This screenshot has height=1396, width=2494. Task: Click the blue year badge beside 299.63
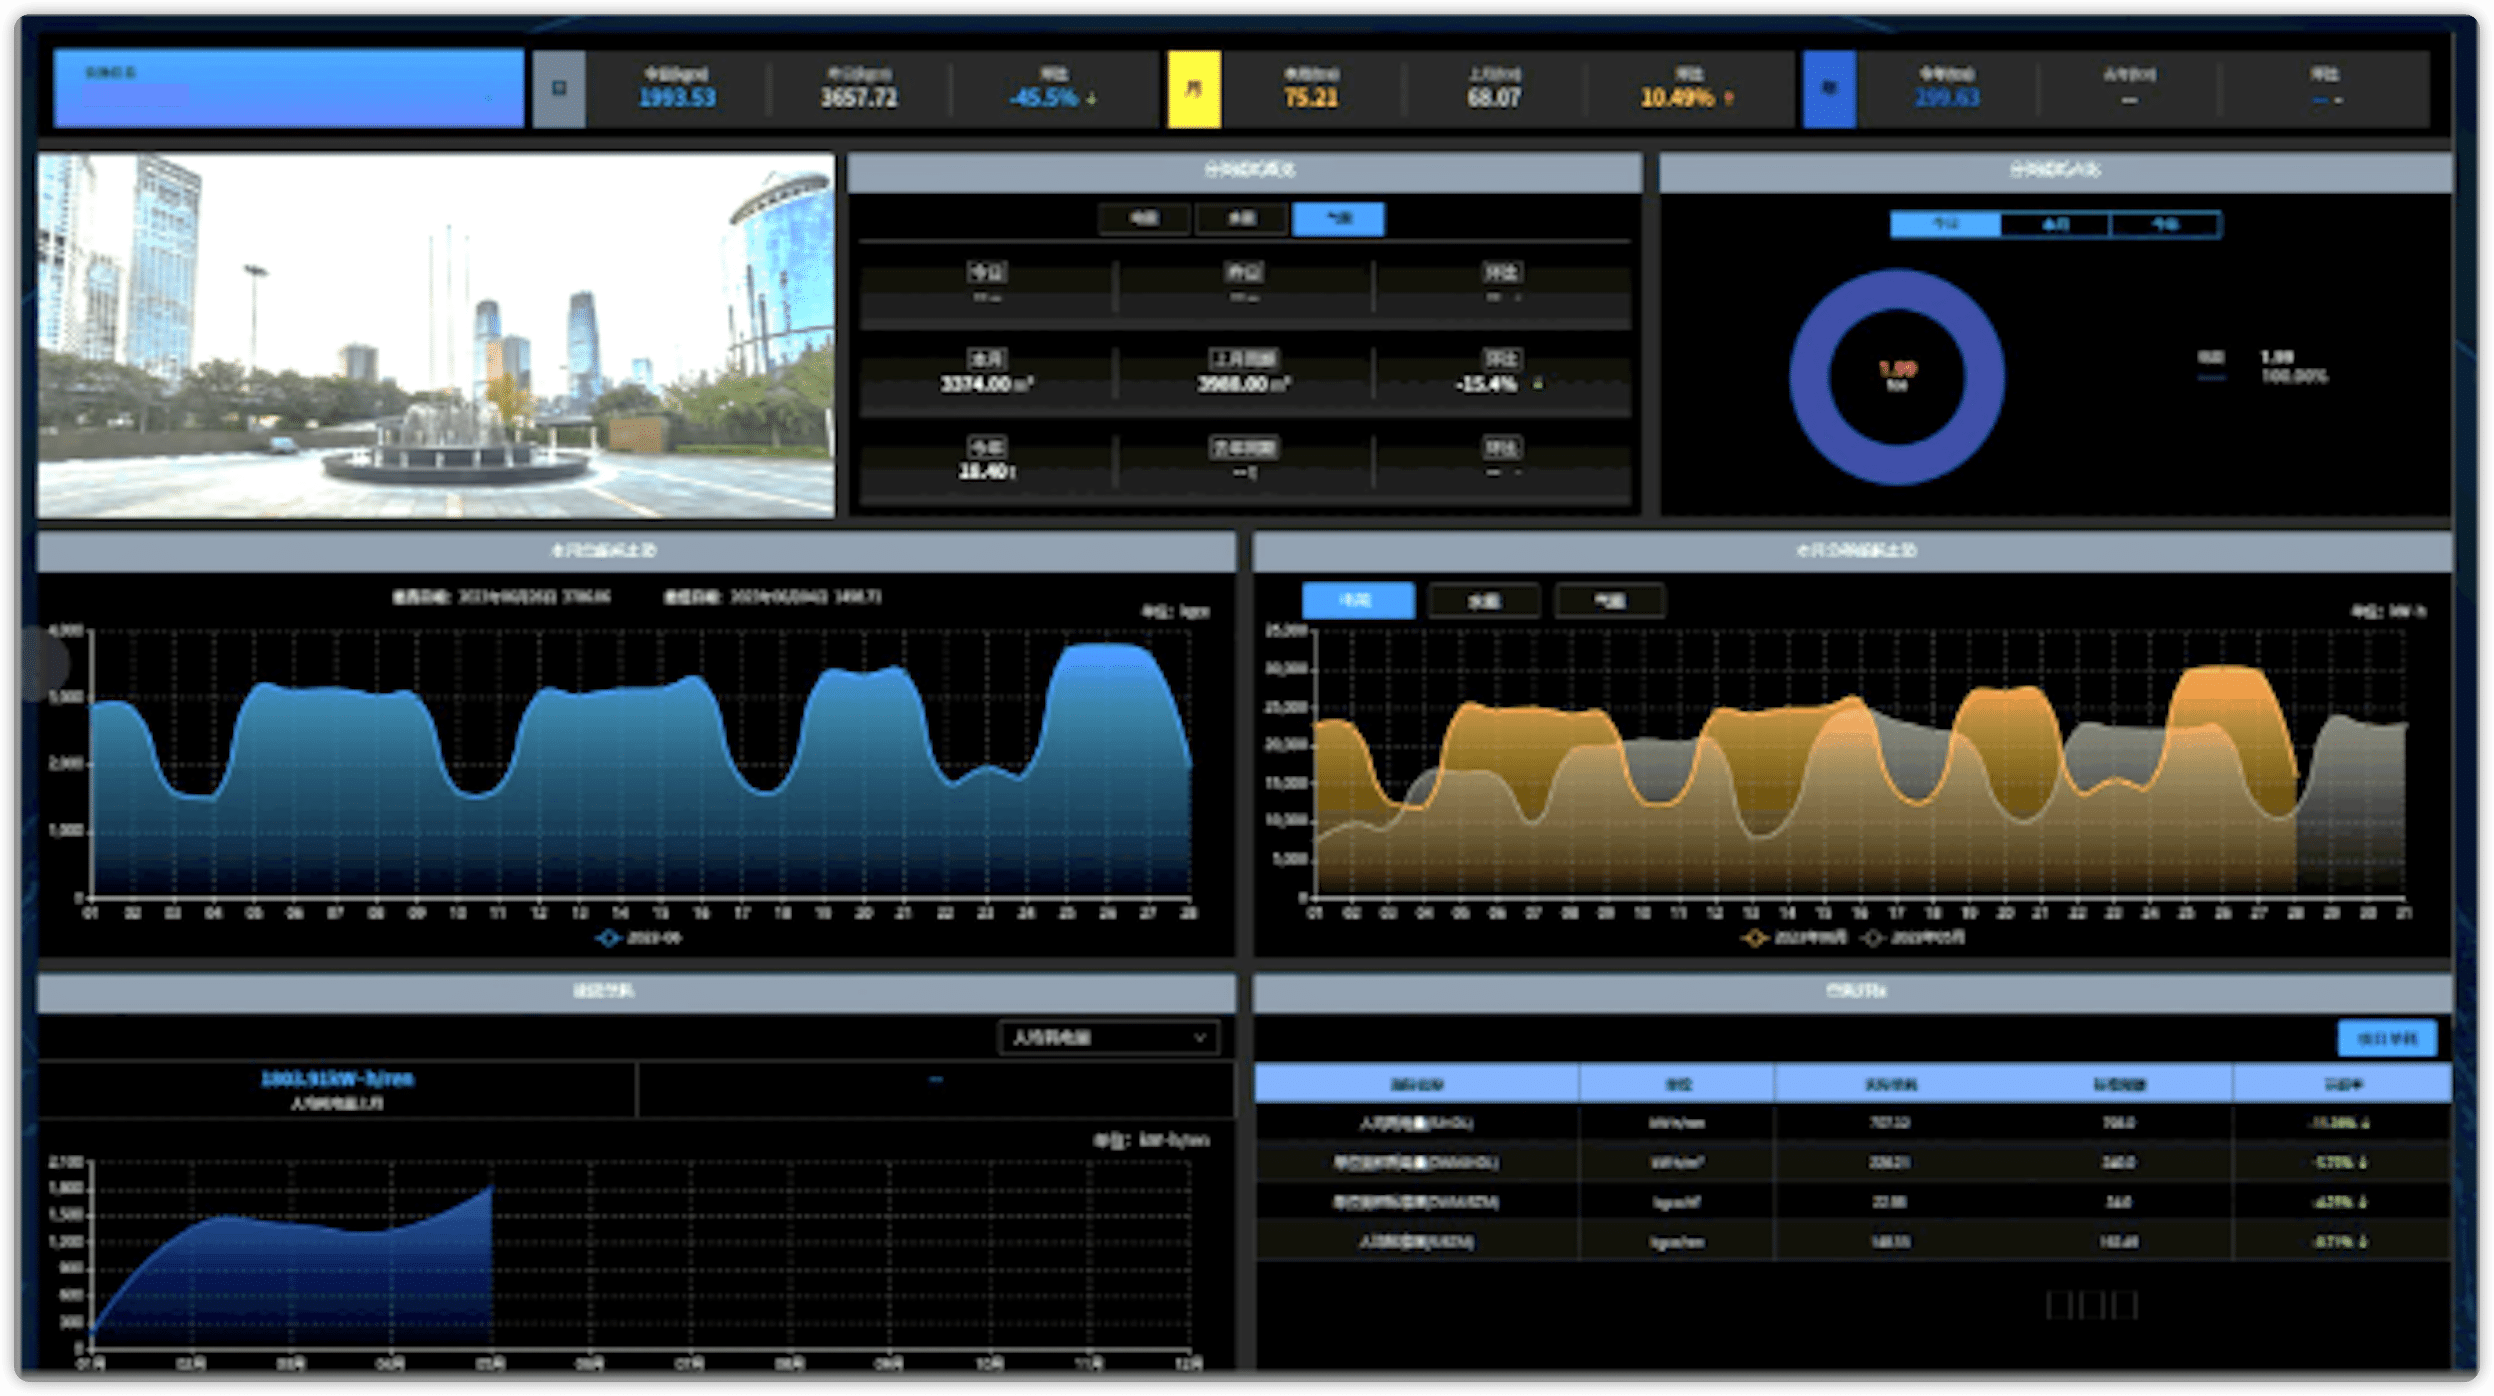click(1829, 89)
